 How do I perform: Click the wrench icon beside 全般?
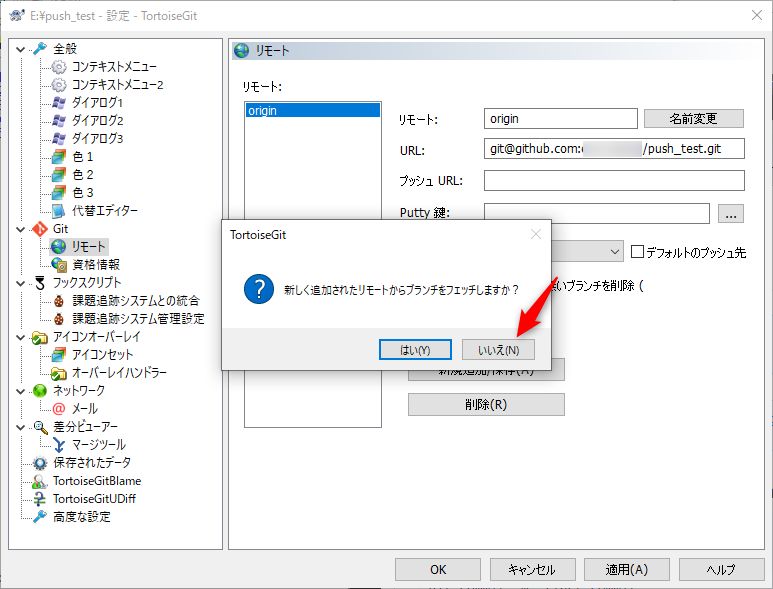coord(39,48)
